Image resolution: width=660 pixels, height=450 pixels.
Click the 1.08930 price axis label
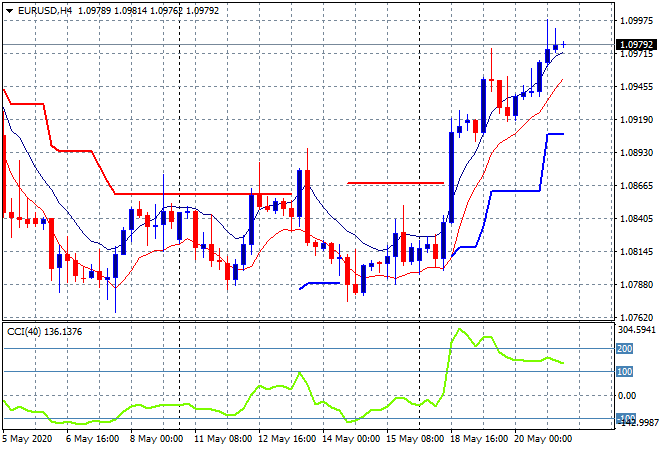(x=637, y=153)
